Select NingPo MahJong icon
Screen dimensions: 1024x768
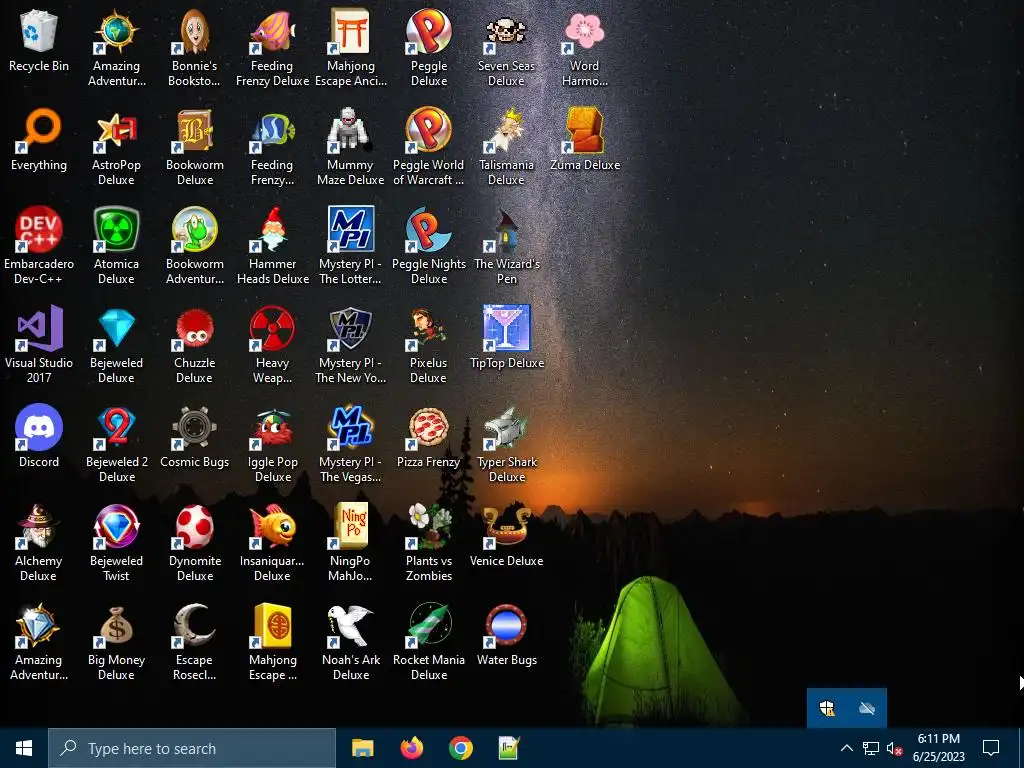click(350, 526)
